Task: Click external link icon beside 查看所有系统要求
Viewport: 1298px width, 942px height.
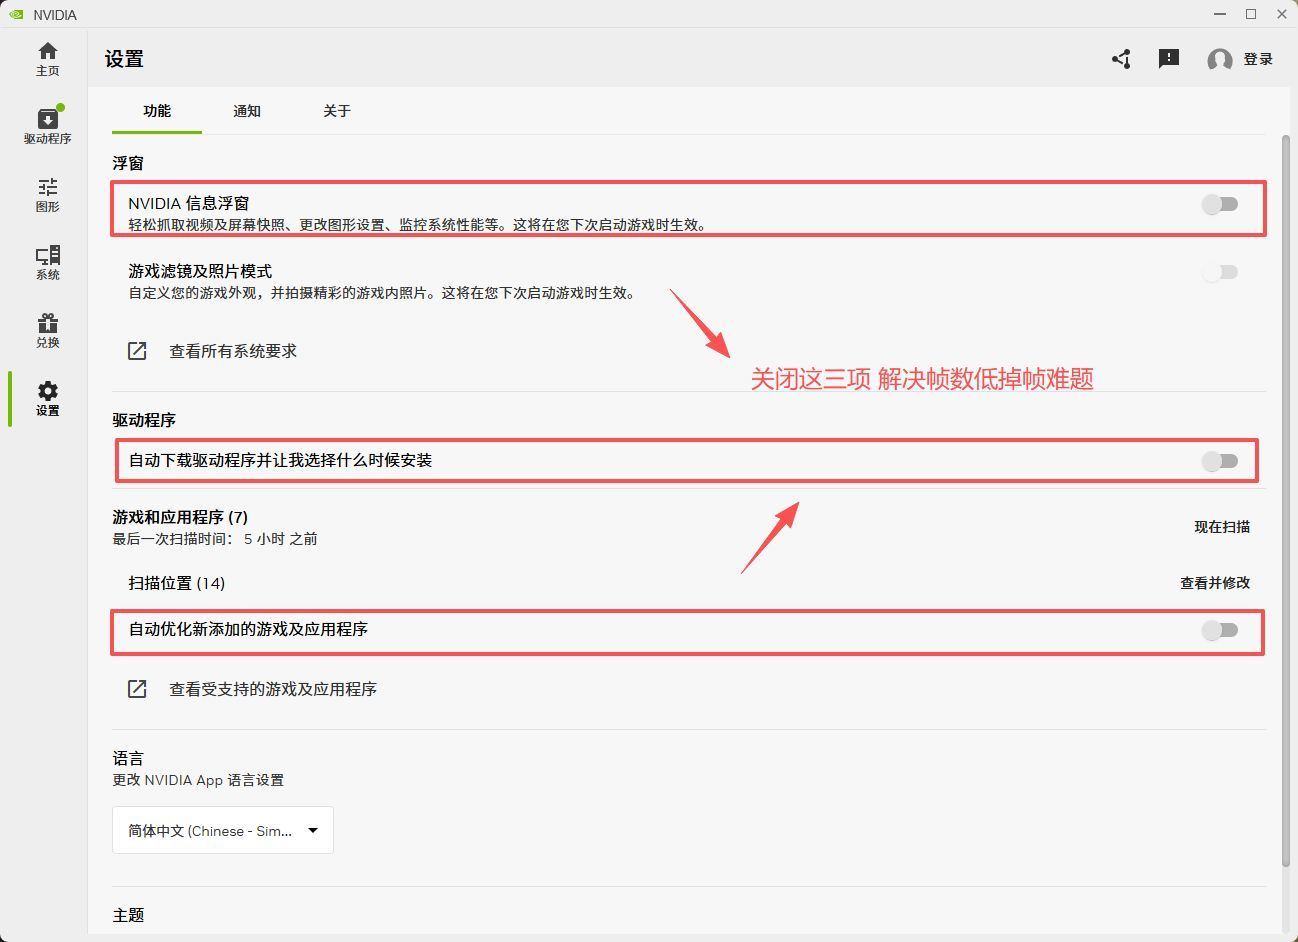Action: [137, 351]
